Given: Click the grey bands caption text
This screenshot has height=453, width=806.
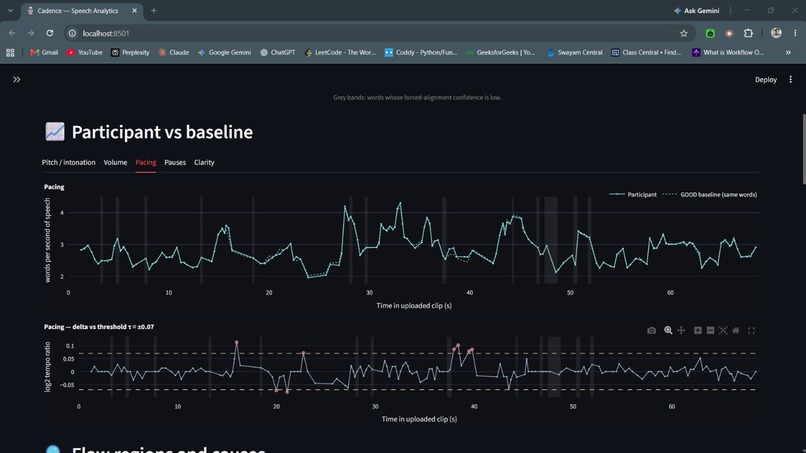Looking at the screenshot, I should tap(417, 97).
